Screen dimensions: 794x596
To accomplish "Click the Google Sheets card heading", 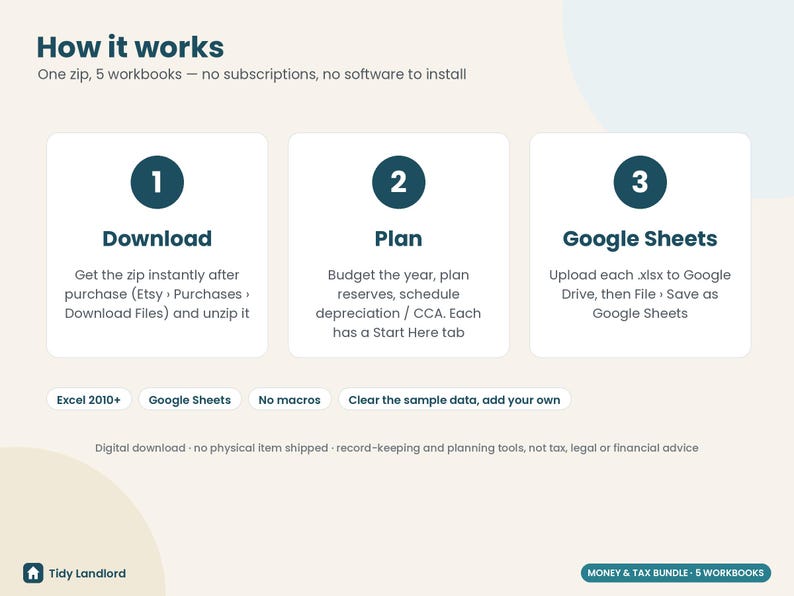I will [640, 239].
